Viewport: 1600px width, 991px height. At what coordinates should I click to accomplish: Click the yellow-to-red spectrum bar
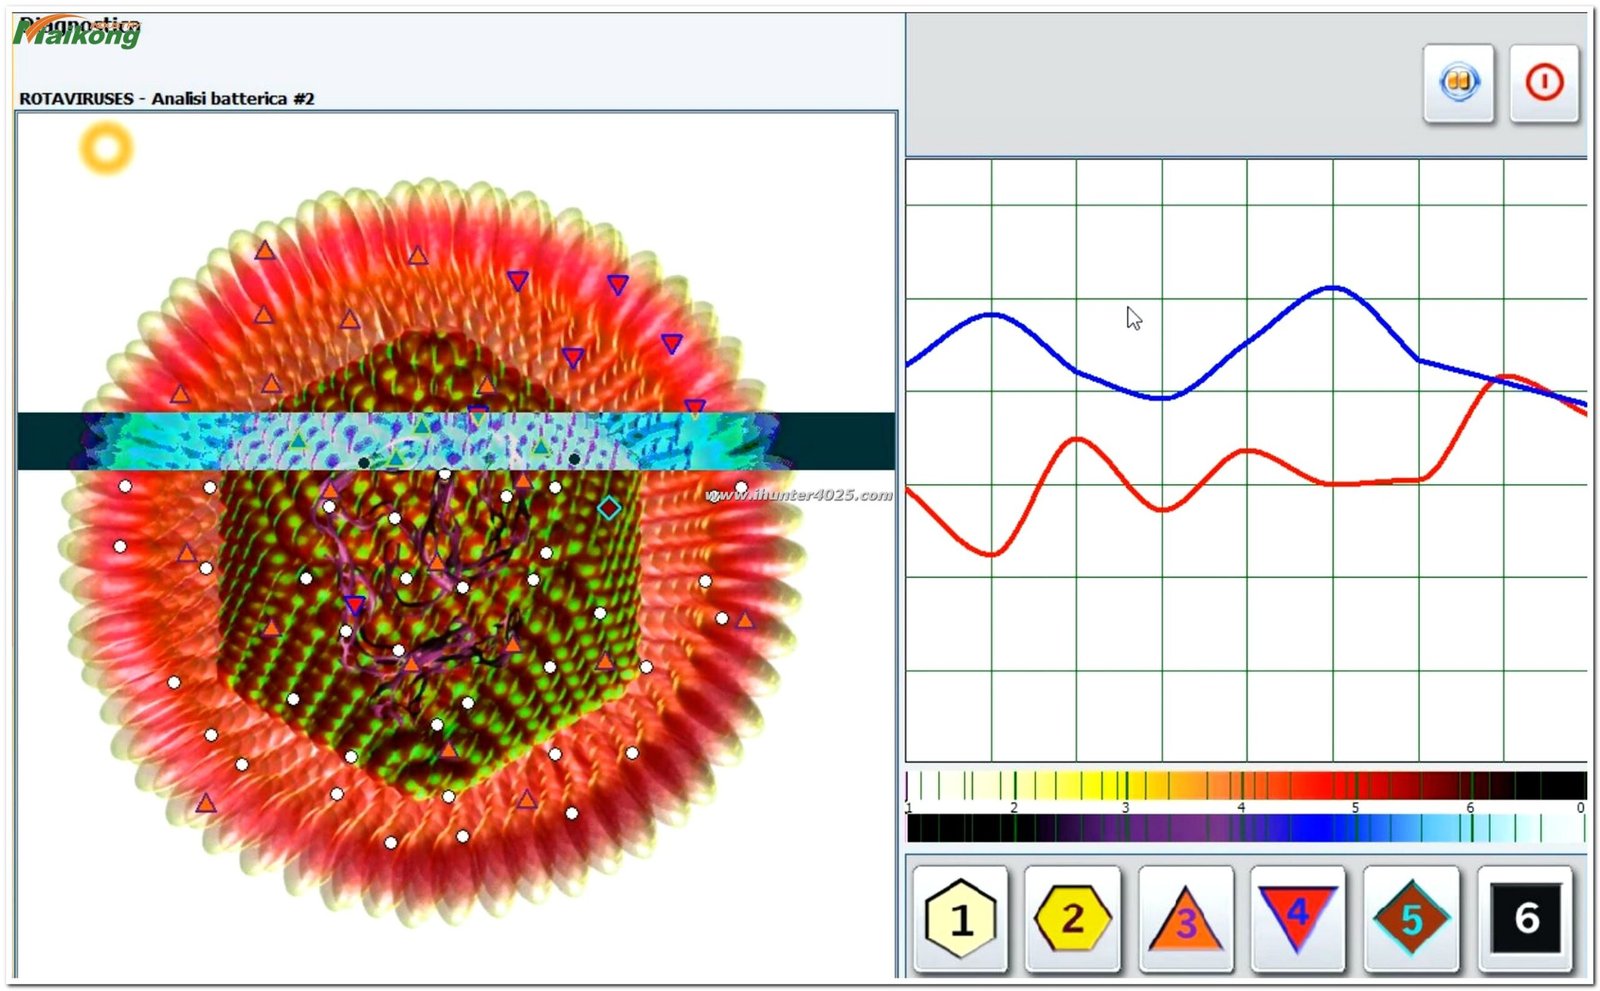pos(1245,785)
